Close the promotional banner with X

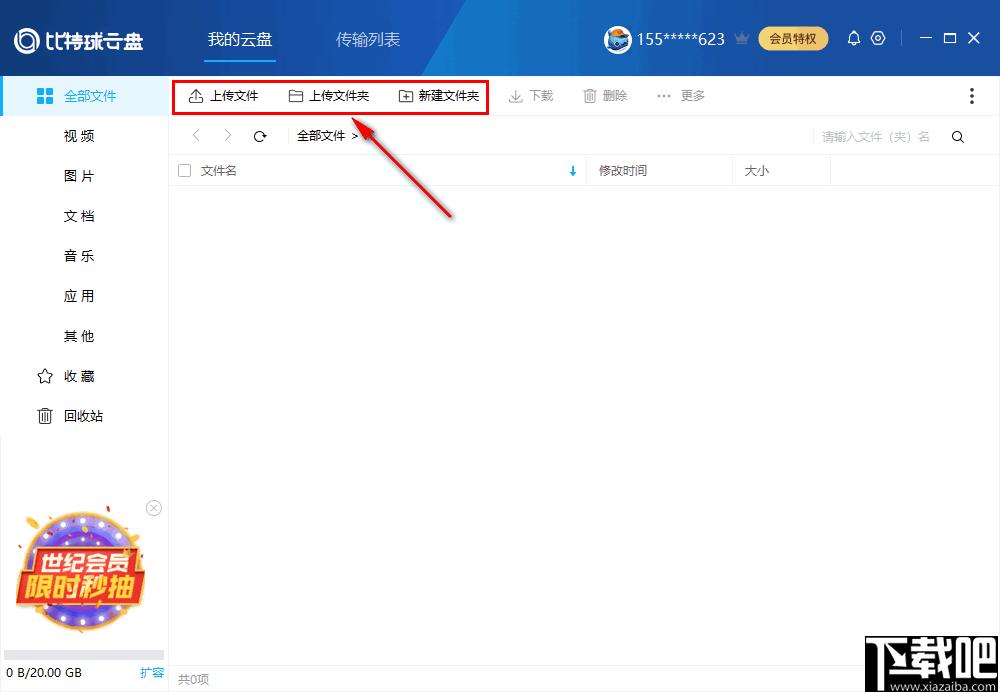pos(154,508)
